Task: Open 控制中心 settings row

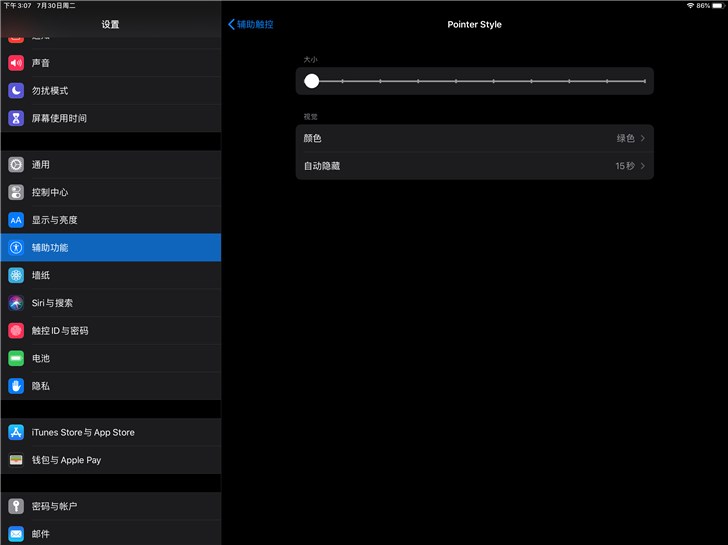Action: 110,192
